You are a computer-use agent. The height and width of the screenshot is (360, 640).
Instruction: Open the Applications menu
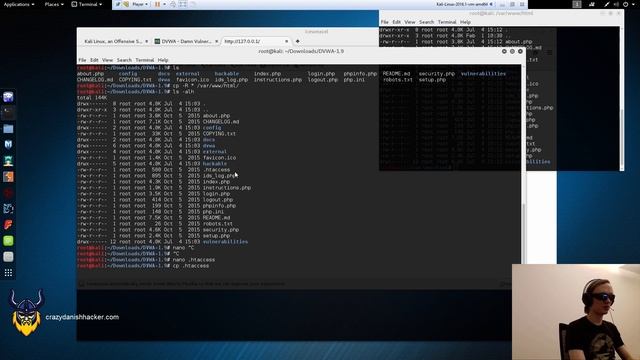(19, 4)
